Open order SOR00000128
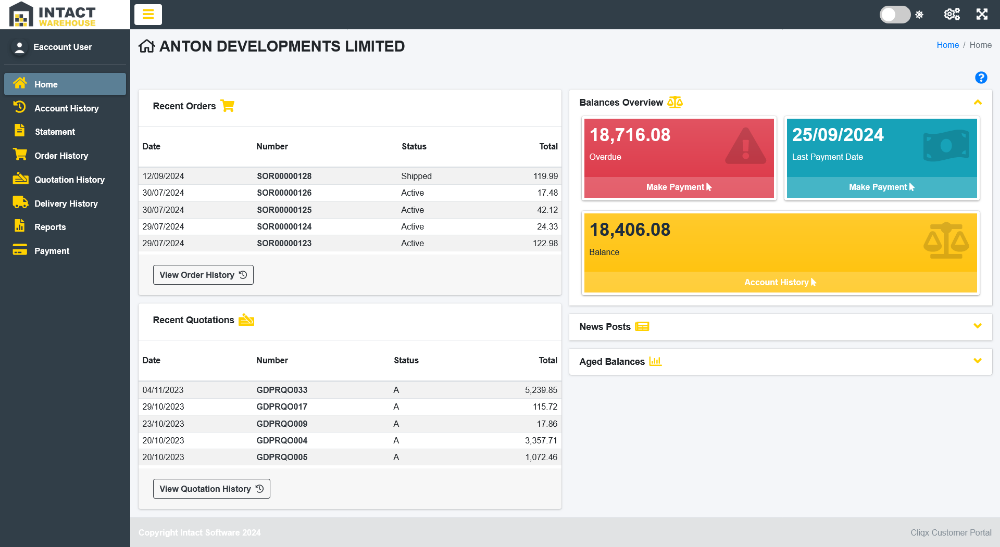Screen dimensions: 1000x547 click(x=284, y=176)
